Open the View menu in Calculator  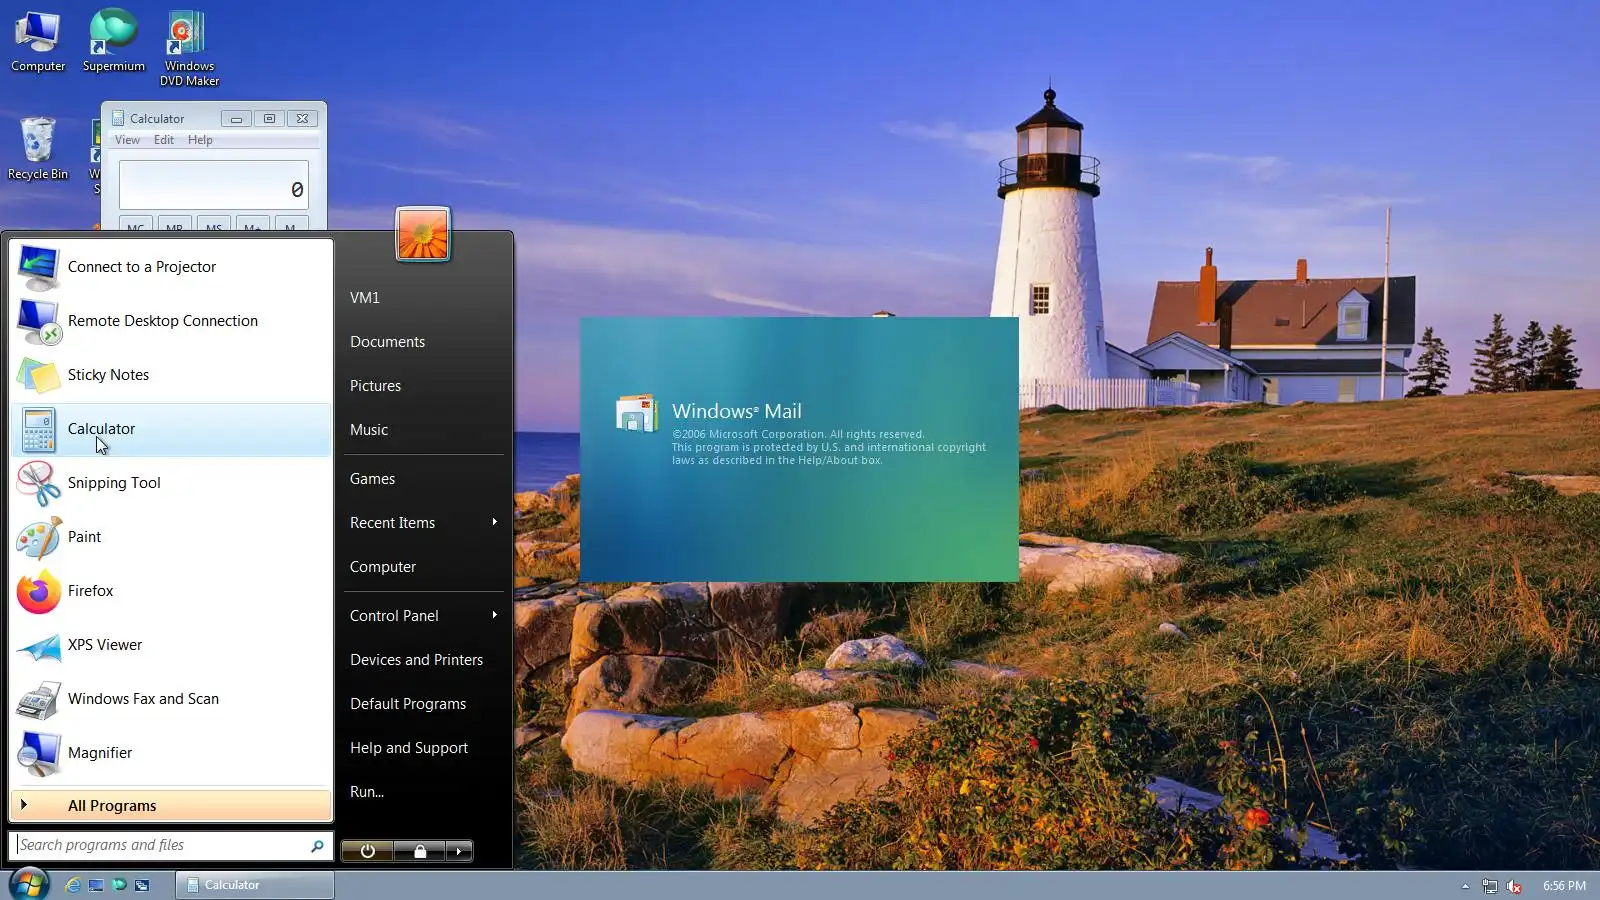point(127,140)
